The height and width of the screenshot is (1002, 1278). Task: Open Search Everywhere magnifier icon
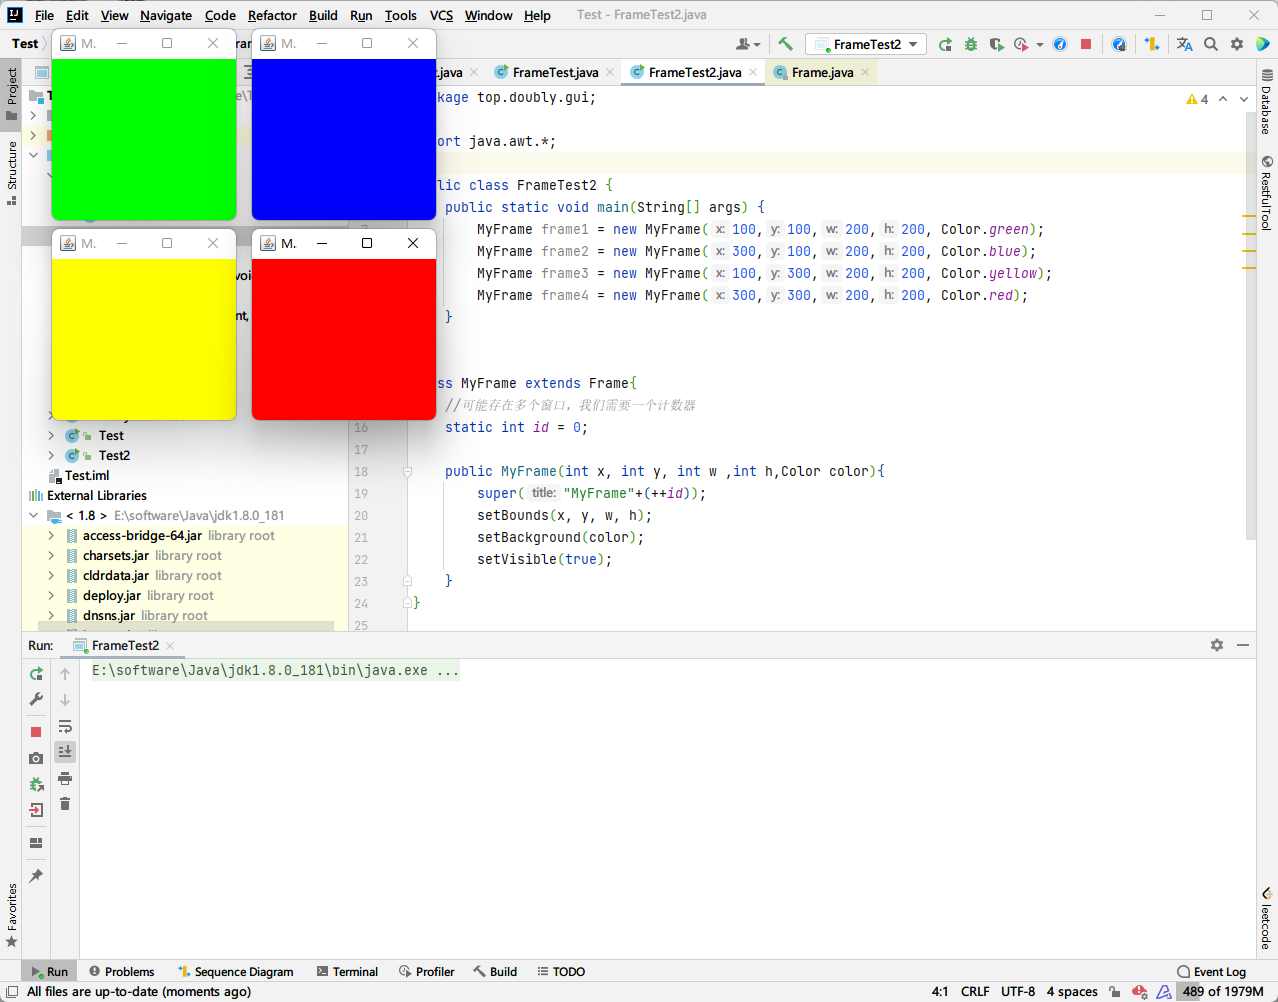pyautogui.click(x=1211, y=44)
